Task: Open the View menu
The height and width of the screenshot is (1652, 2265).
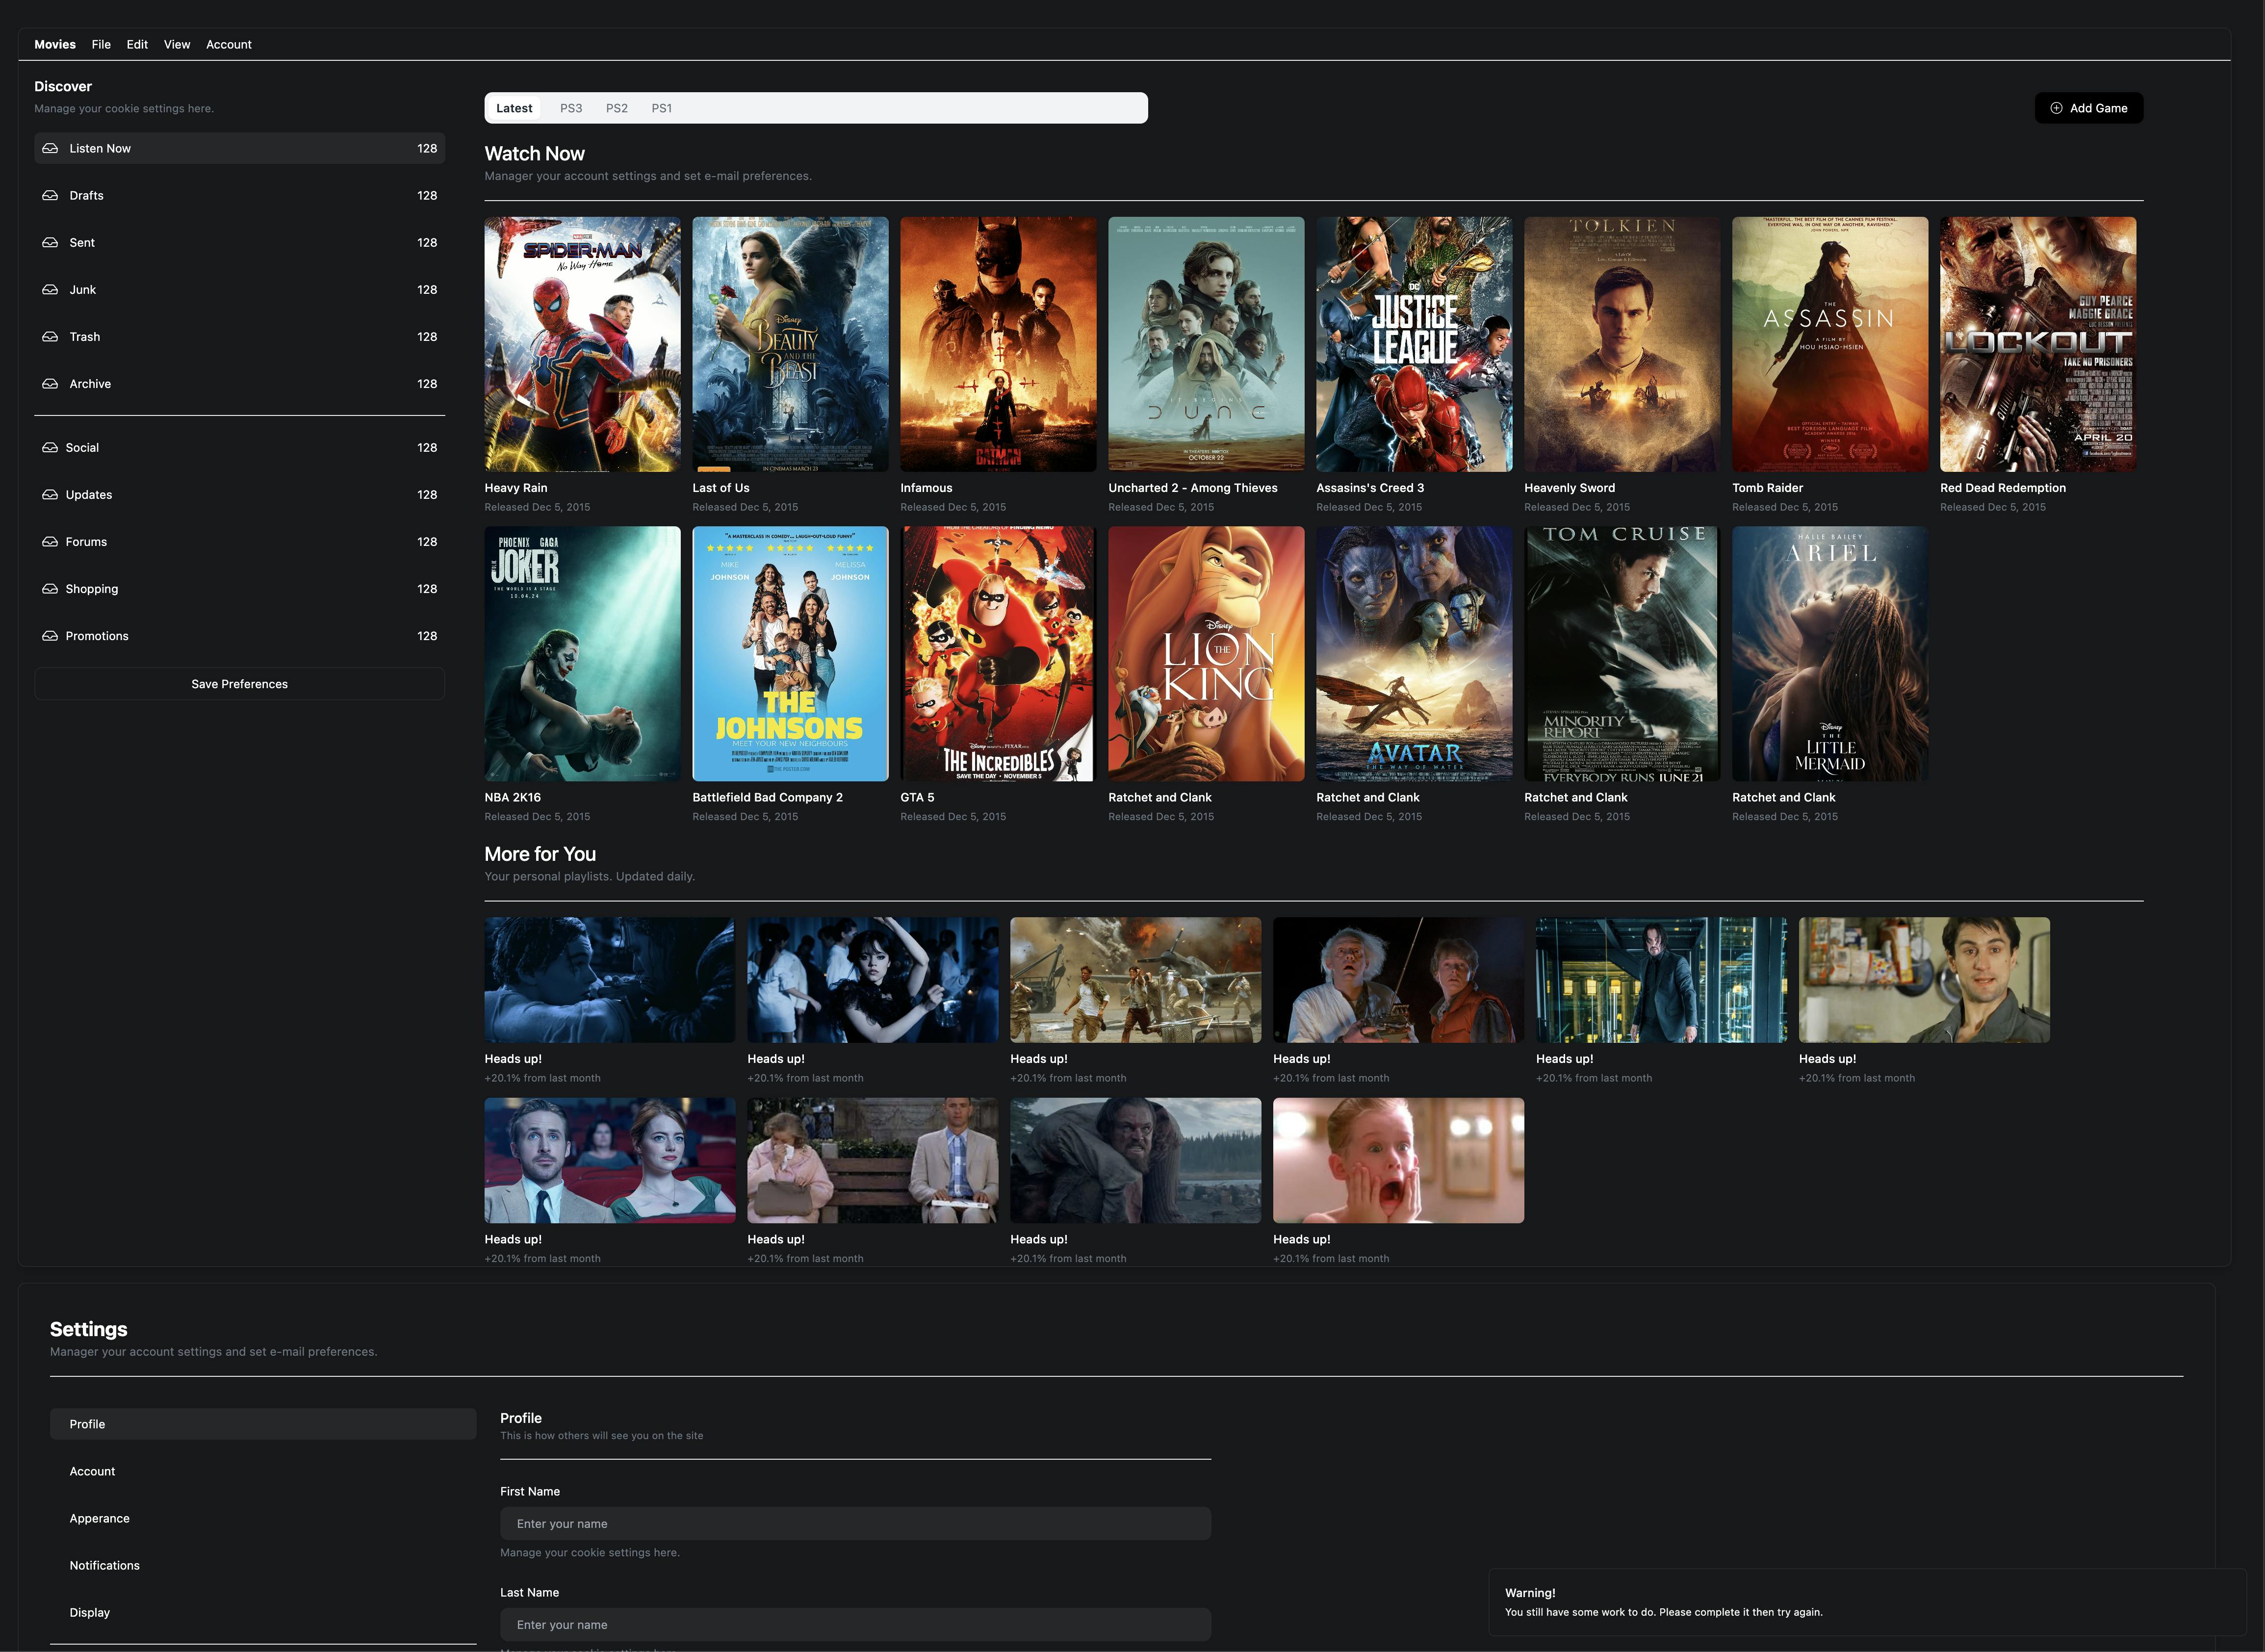Action: coord(177,44)
